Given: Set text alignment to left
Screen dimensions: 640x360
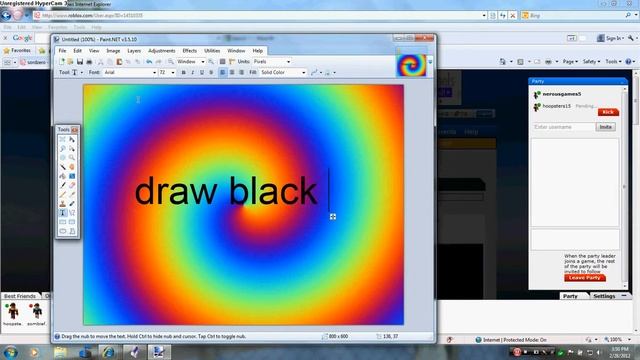Looking at the screenshot, I should tap(222, 72).
